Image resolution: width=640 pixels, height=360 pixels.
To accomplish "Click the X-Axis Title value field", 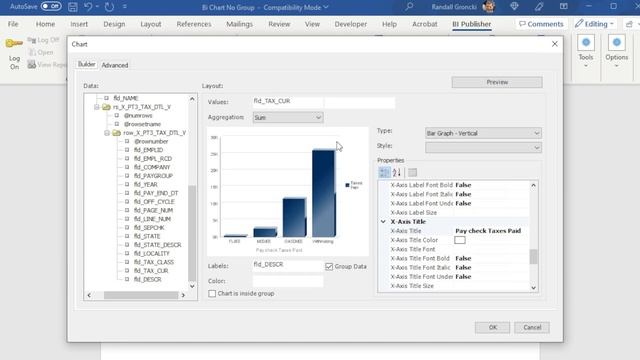I will click(x=492, y=231).
